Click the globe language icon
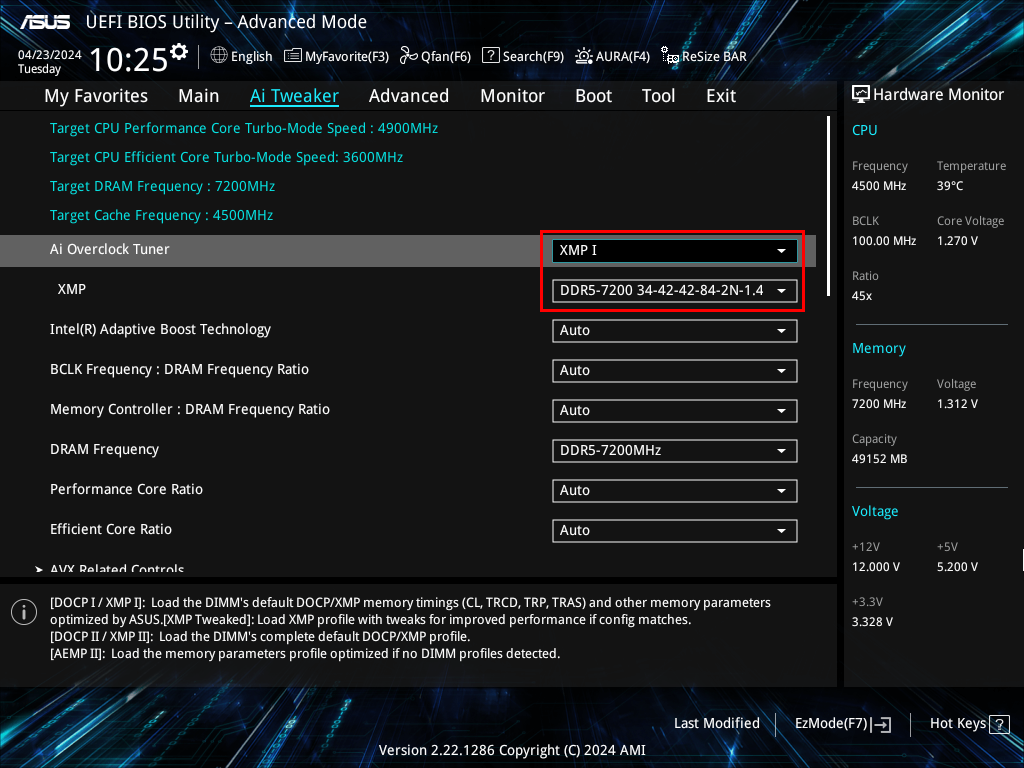 (219, 56)
